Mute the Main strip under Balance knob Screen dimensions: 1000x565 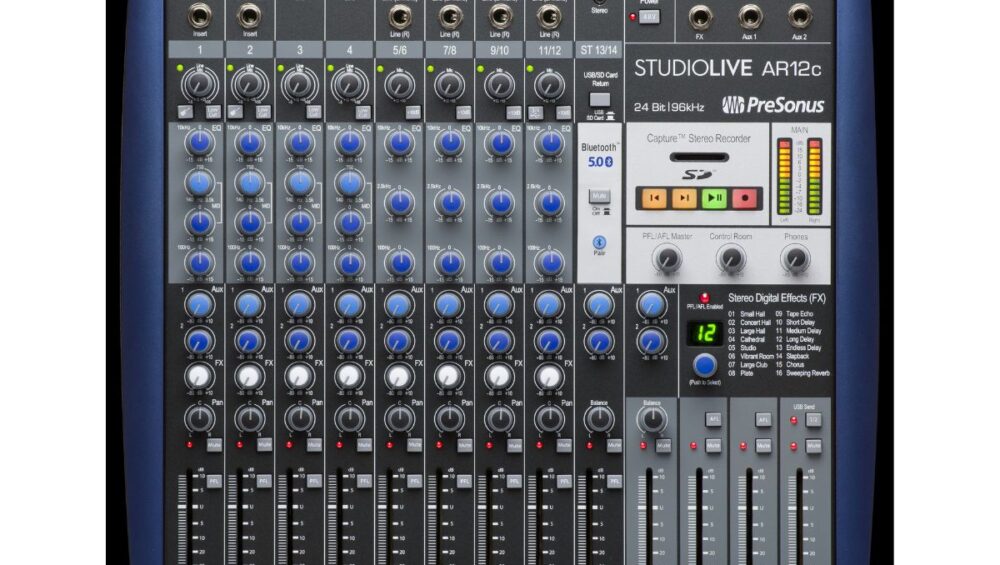[x=663, y=445]
